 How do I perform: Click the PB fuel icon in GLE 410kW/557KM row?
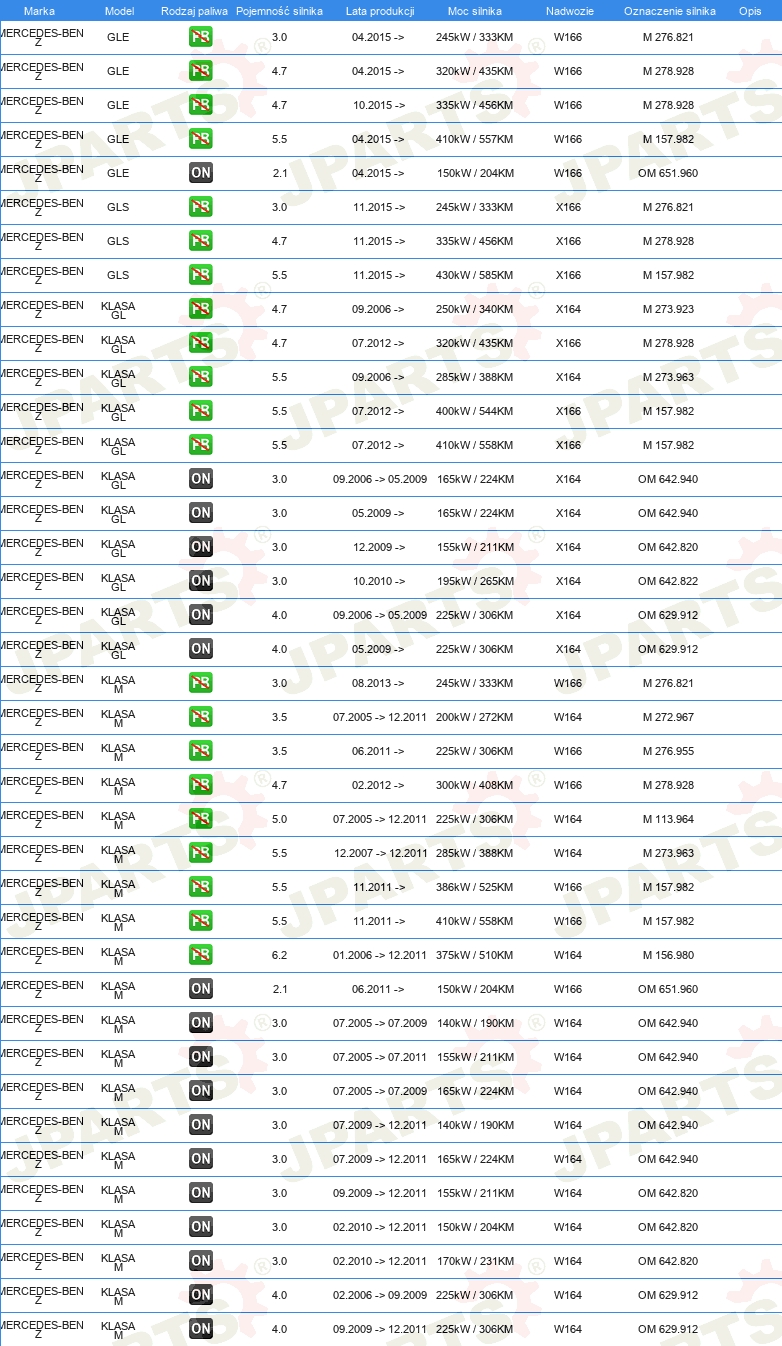201,139
